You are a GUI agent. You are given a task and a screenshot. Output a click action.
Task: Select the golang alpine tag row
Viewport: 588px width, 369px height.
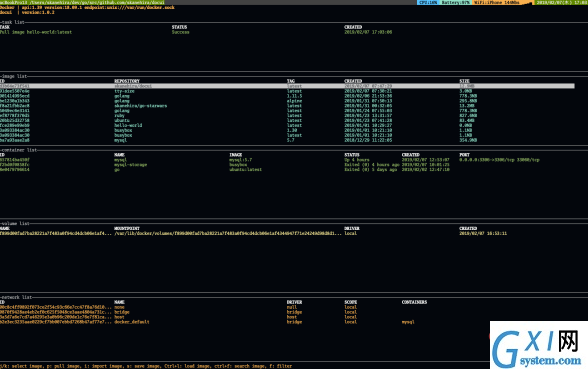point(287,101)
